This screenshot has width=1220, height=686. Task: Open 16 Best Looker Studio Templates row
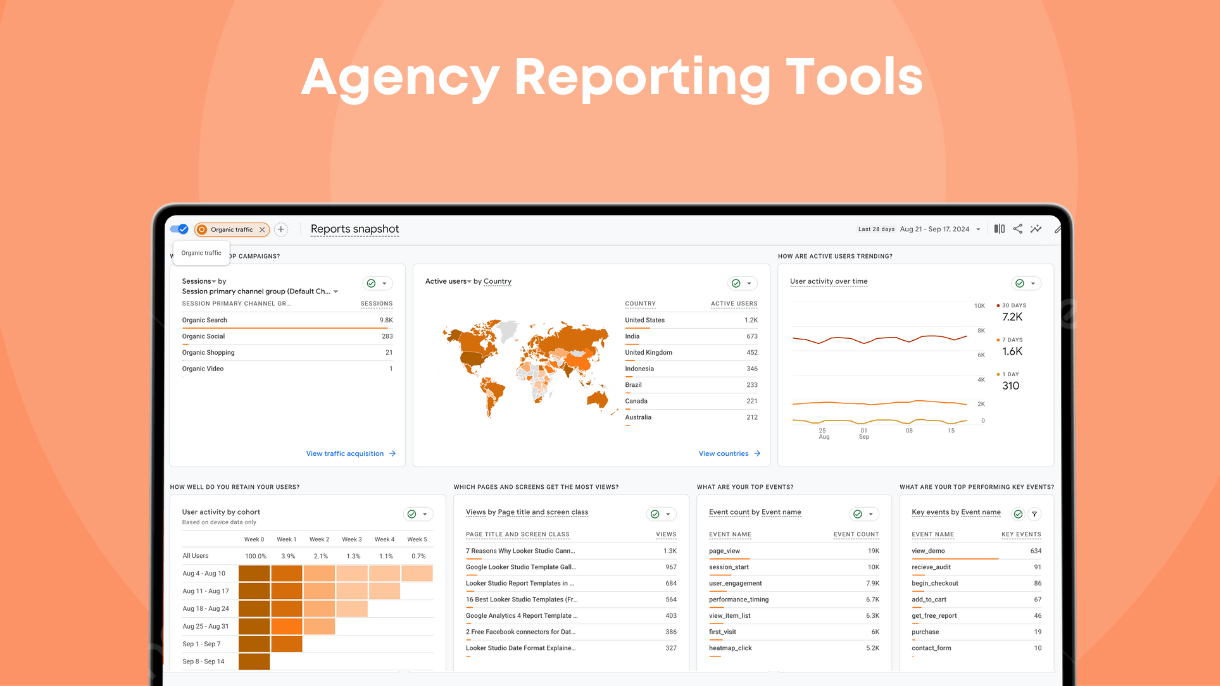click(572, 600)
